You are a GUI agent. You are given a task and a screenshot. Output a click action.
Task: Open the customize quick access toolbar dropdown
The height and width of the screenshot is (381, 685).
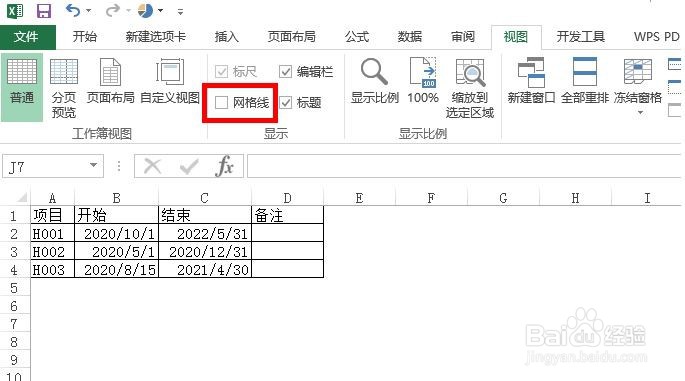(x=180, y=11)
